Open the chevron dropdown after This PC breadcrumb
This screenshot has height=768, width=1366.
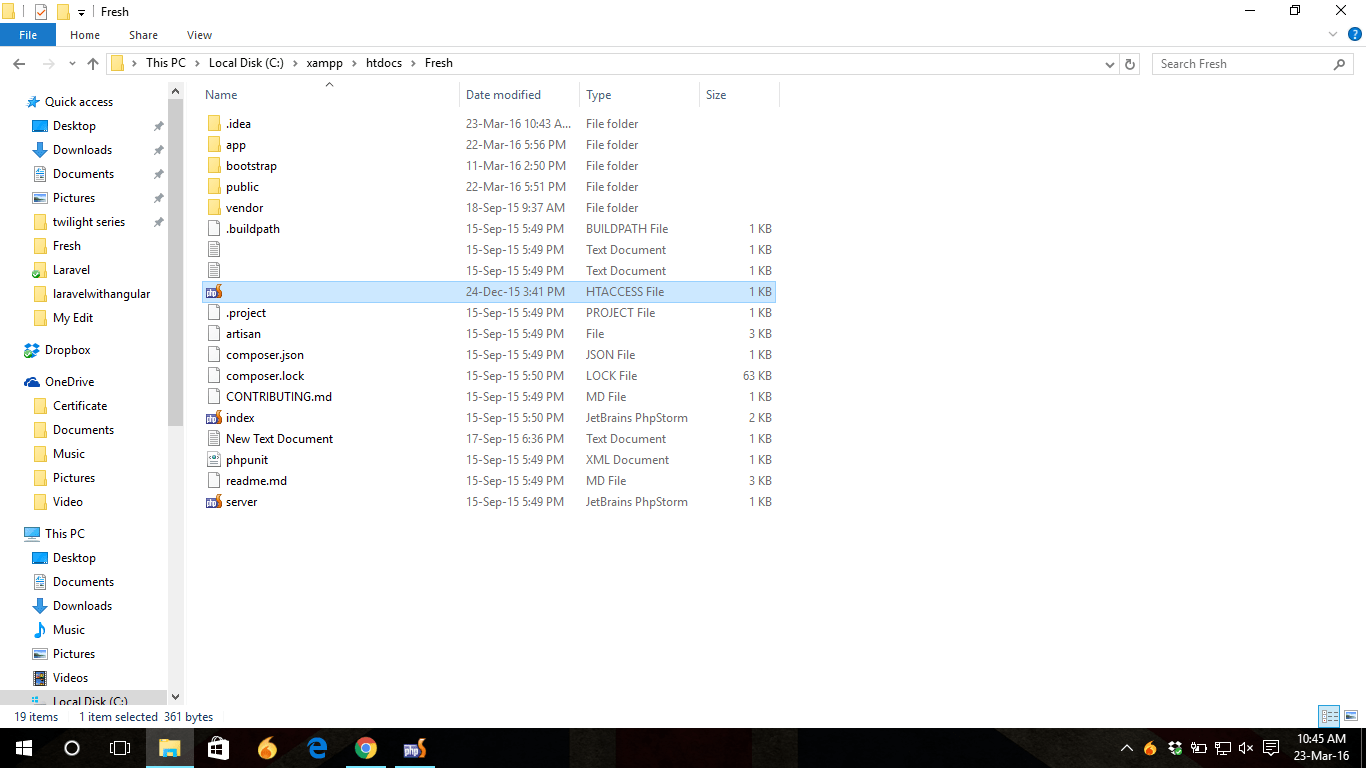click(x=197, y=63)
